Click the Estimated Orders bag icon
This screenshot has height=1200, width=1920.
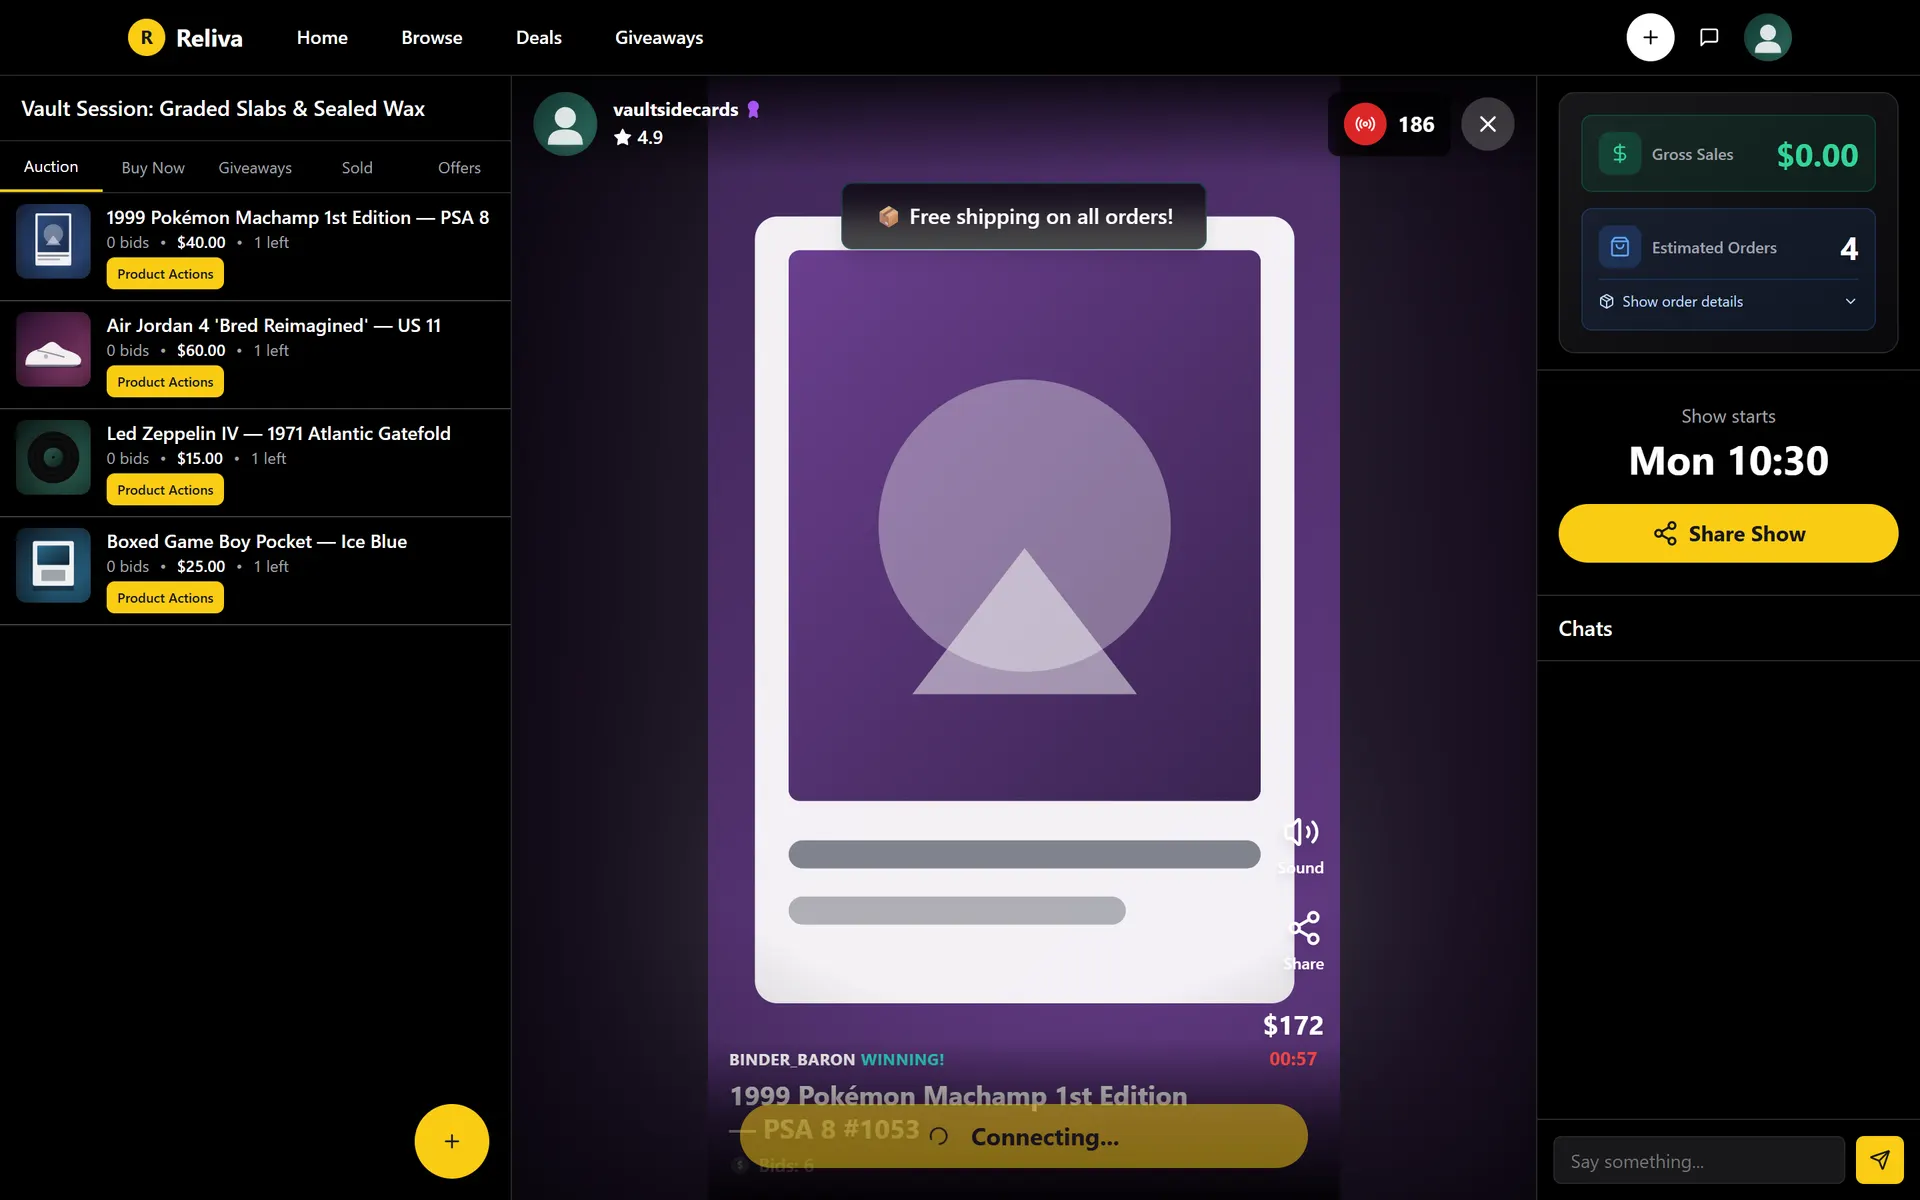pyautogui.click(x=1620, y=247)
